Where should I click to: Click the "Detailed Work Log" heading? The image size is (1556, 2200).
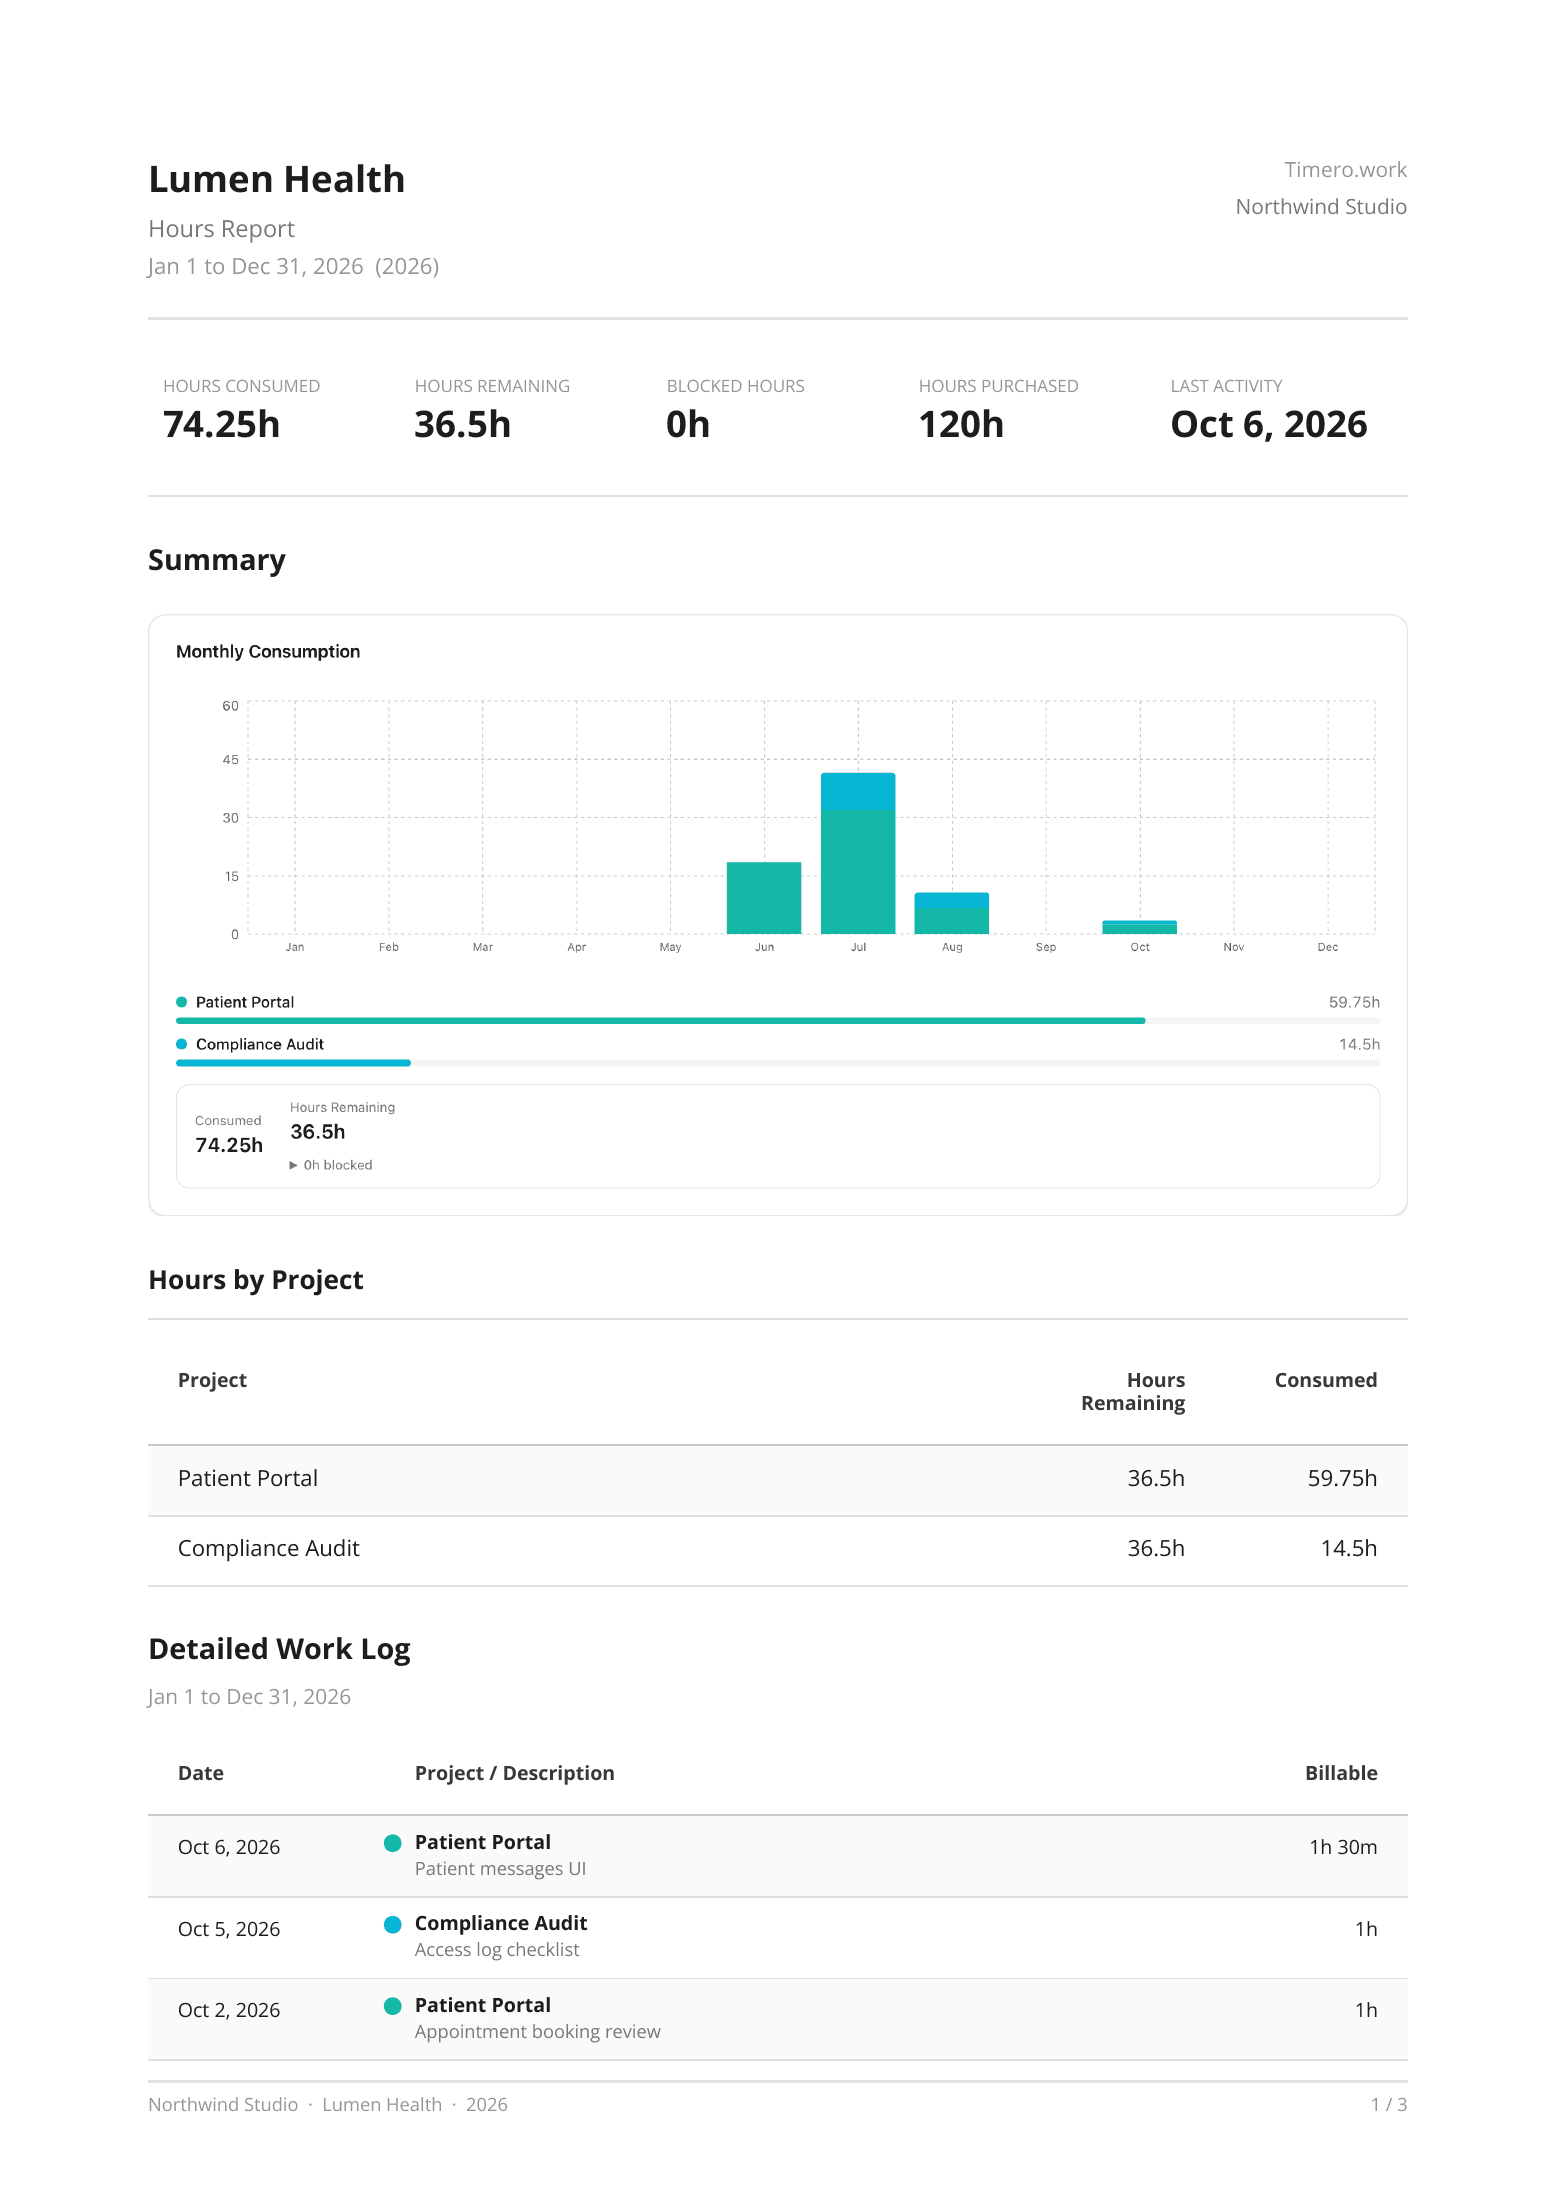[280, 1649]
